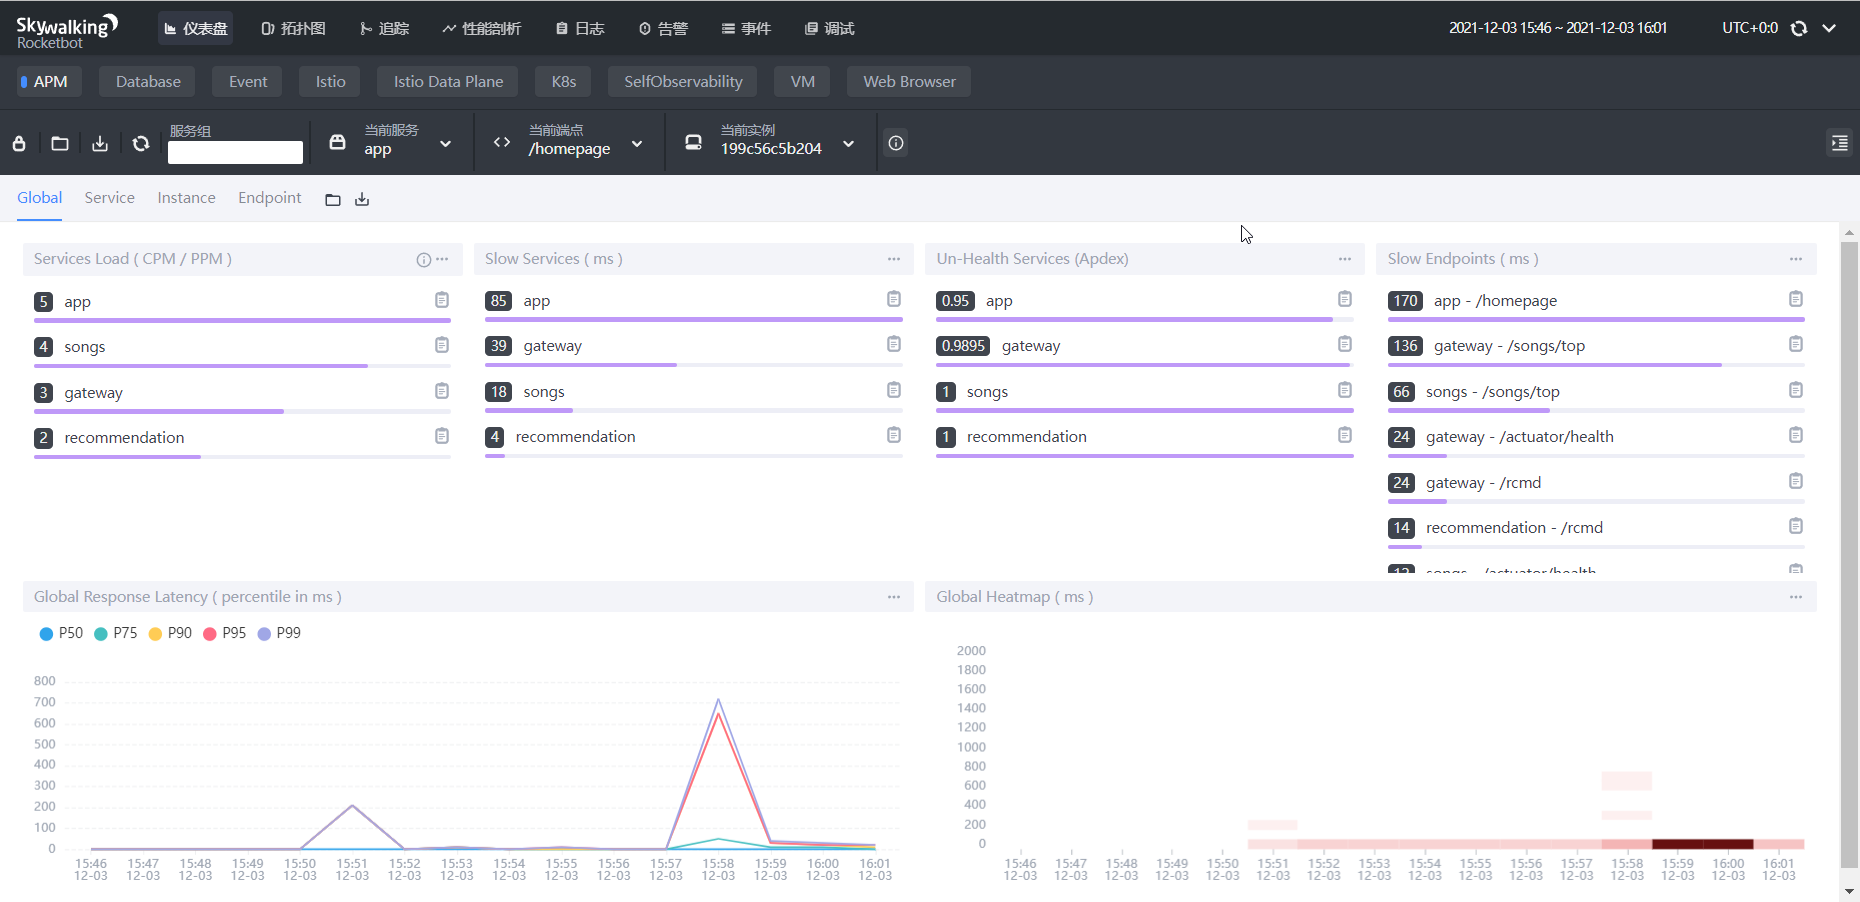Toggle the auto-refresh icon near UTC+0:0

coord(1797,28)
